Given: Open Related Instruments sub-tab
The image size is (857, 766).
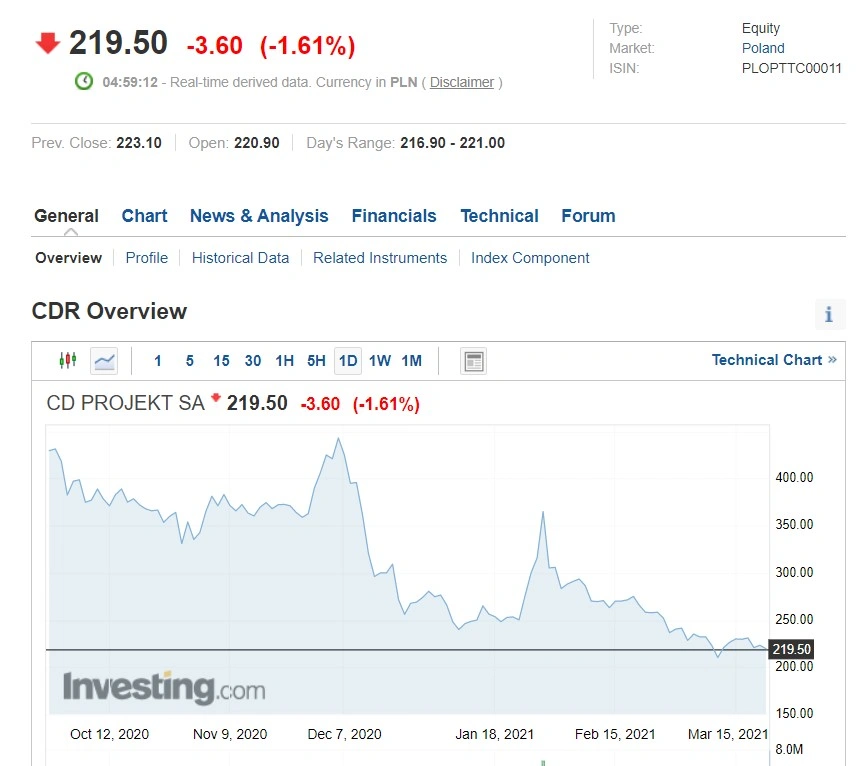Looking at the screenshot, I should pyautogui.click(x=380, y=258).
